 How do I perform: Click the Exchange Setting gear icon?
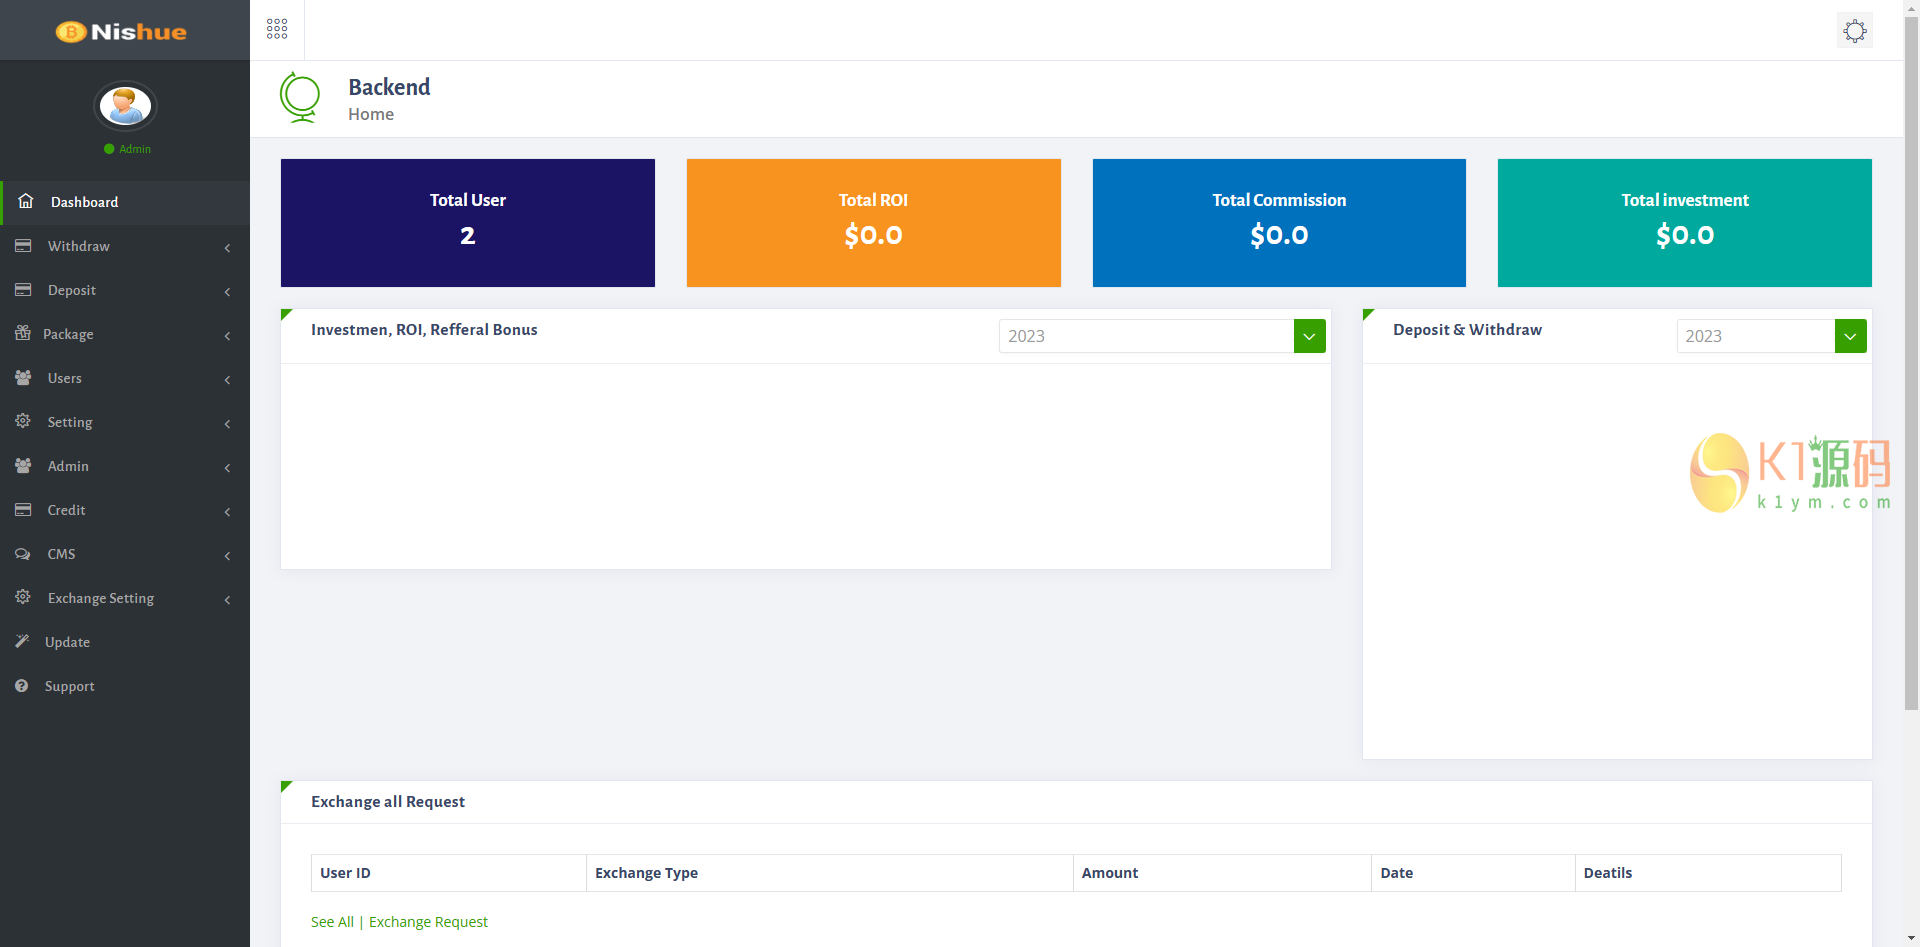tap(23, 597)
